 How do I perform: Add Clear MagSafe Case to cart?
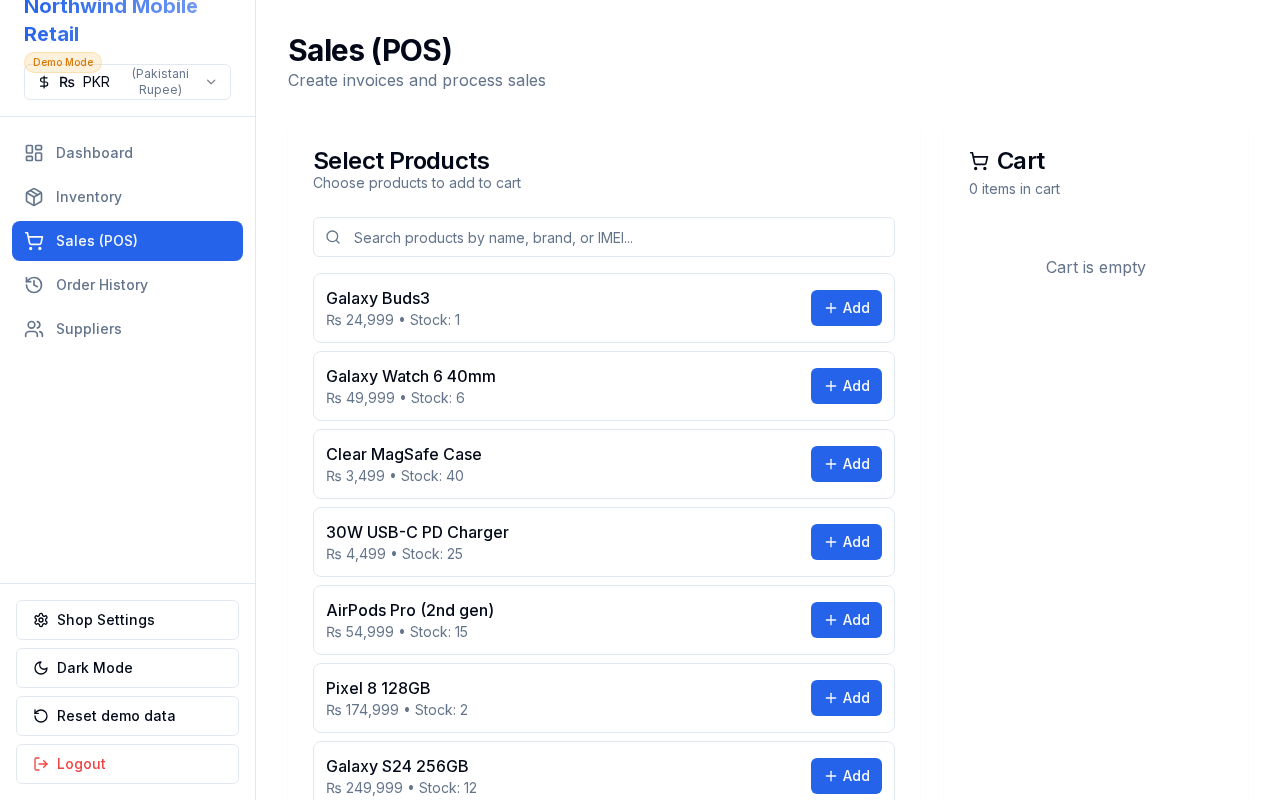[846, 464]
